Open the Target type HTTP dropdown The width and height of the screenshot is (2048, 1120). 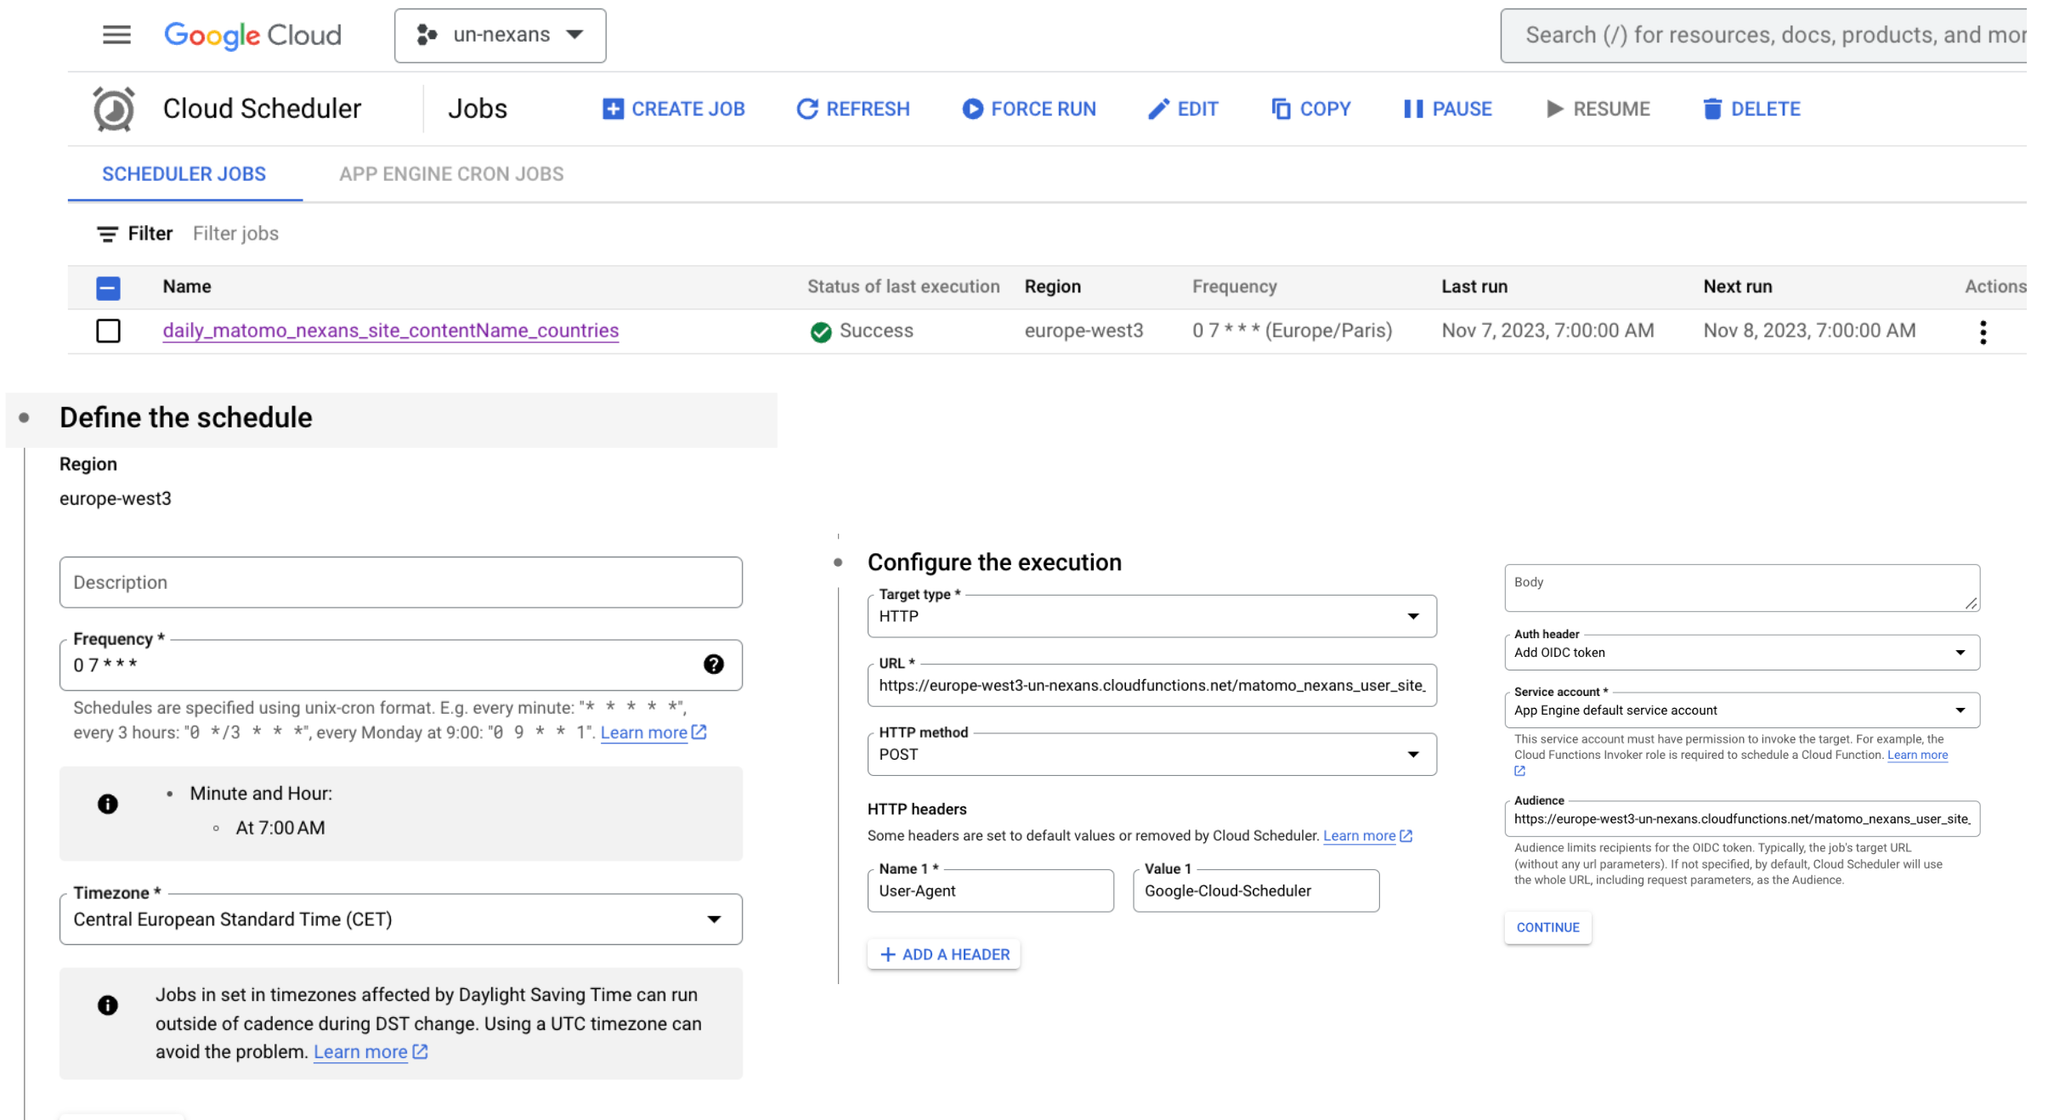coord(1152,616)
